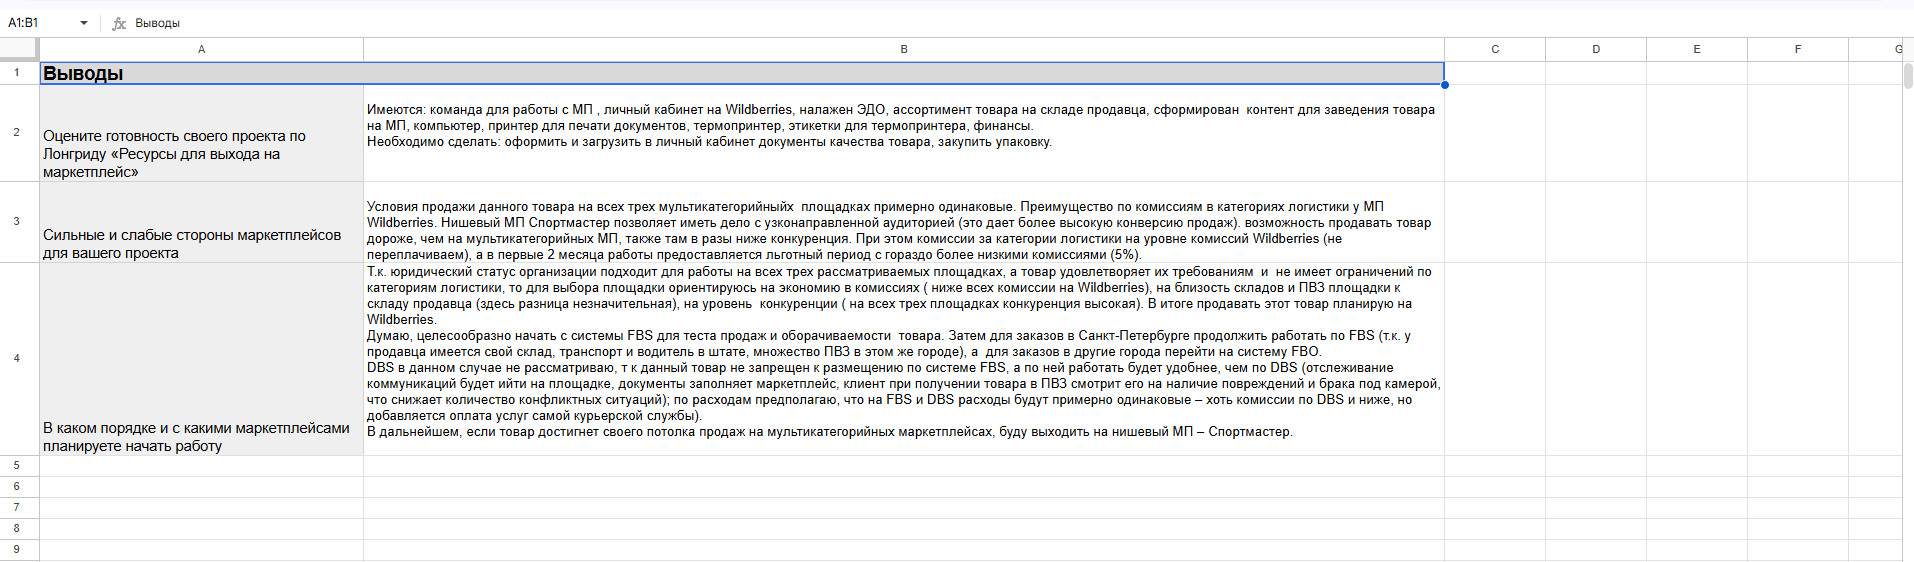
Task: Select row 9 header
Action: (19, 550)
